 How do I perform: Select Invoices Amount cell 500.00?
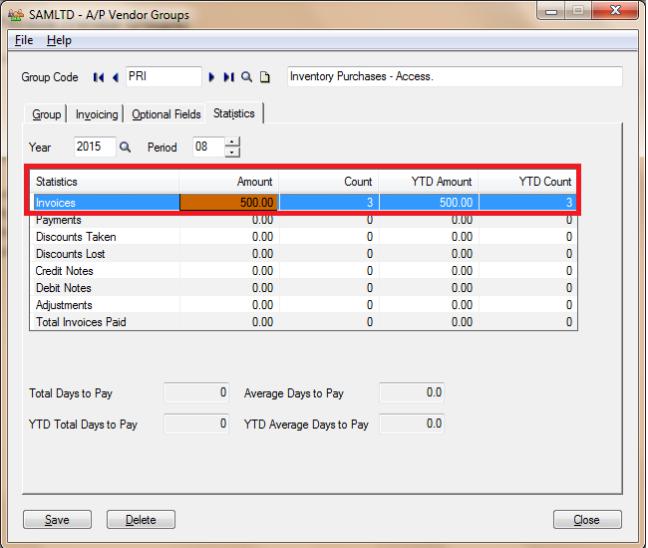coord(229,203)
